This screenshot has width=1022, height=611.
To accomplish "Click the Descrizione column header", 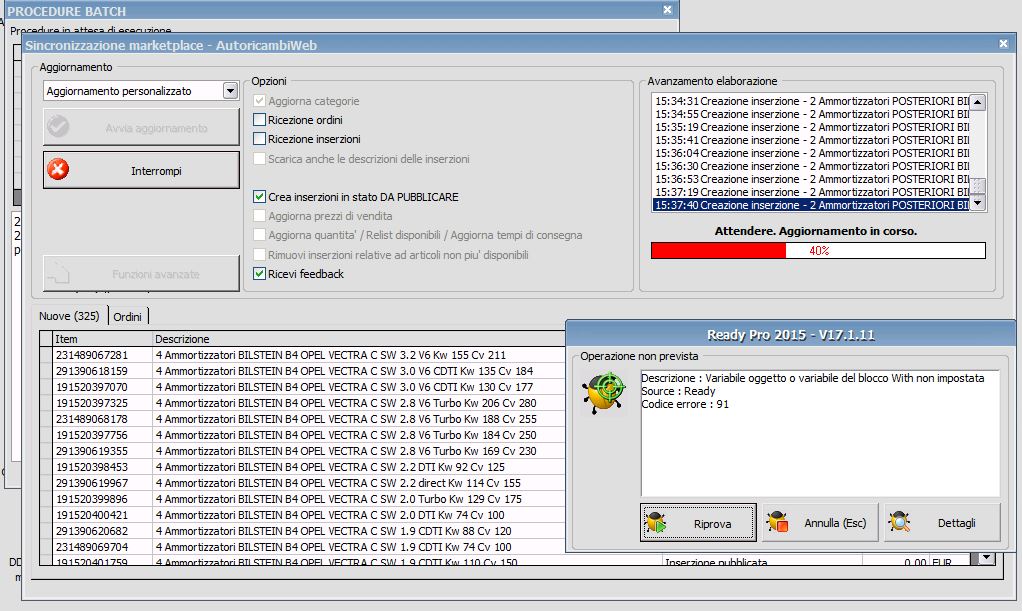I will 358,339.
